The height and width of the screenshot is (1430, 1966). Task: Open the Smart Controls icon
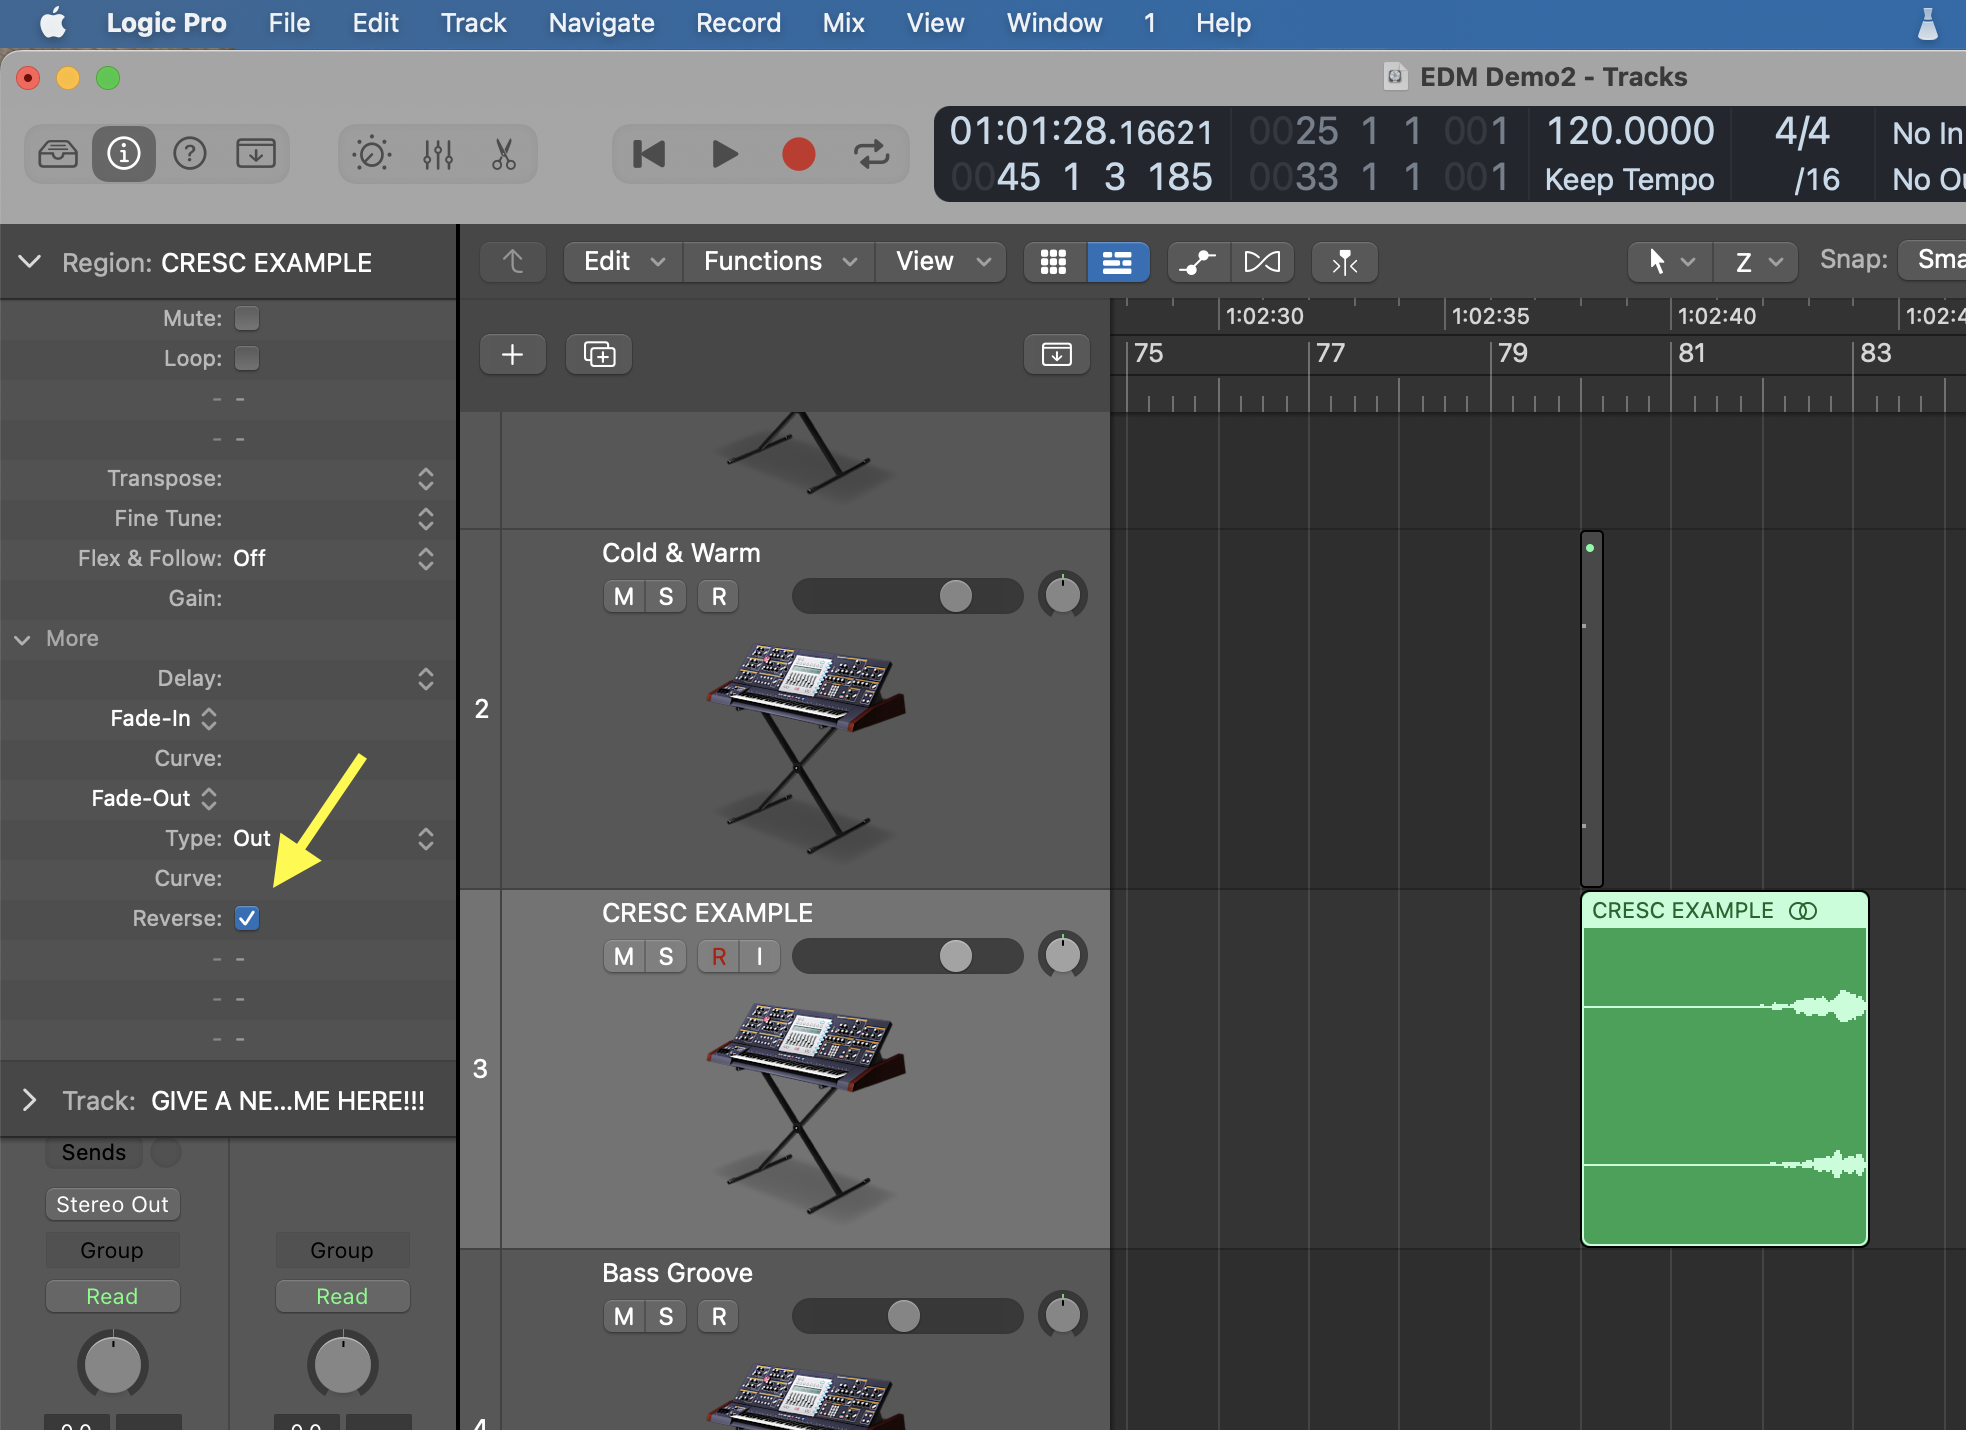pyautogui.click(x=372, y=154)
